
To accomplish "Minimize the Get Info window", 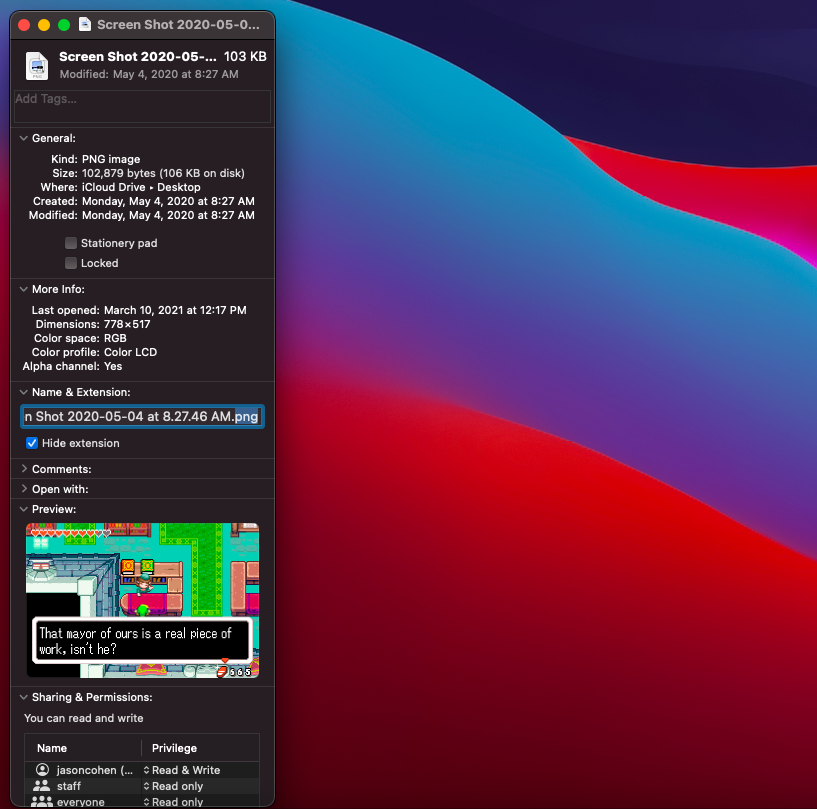I will coord(44,24).
